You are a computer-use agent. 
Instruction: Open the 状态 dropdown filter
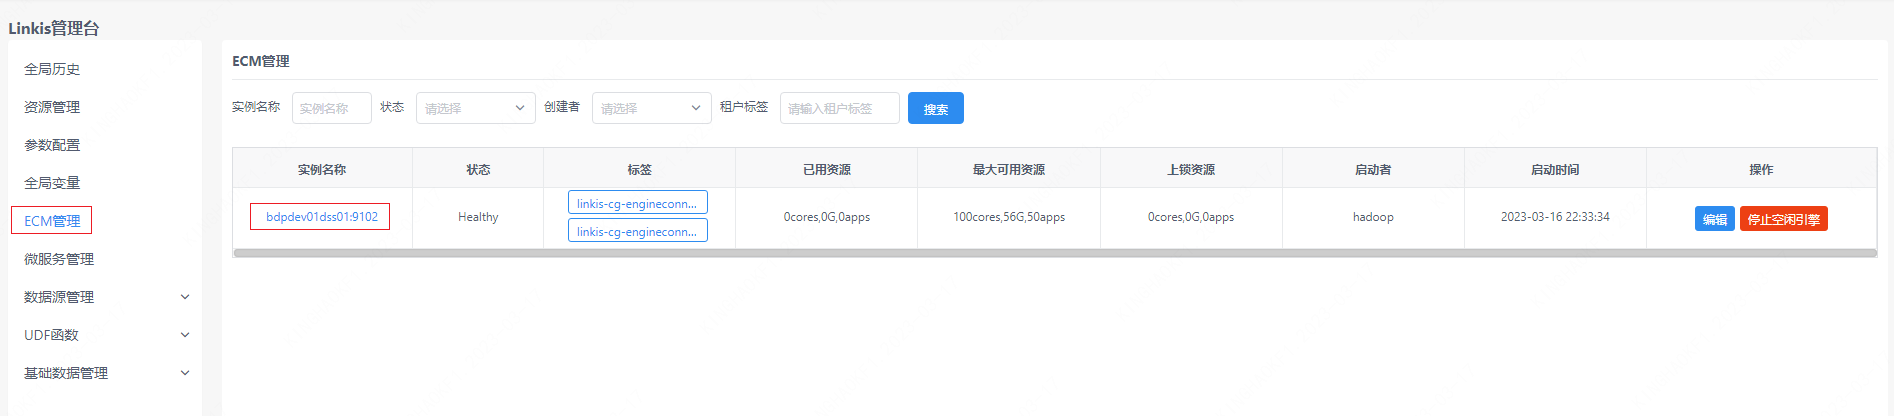click(x=475, y=108)
